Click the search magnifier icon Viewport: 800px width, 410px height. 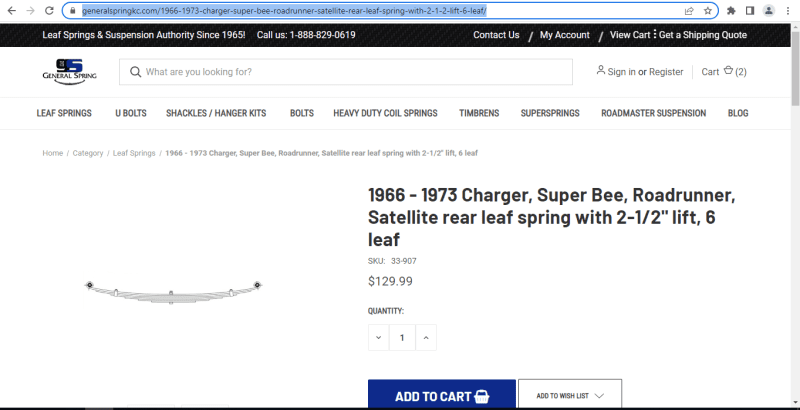(134, 72)
